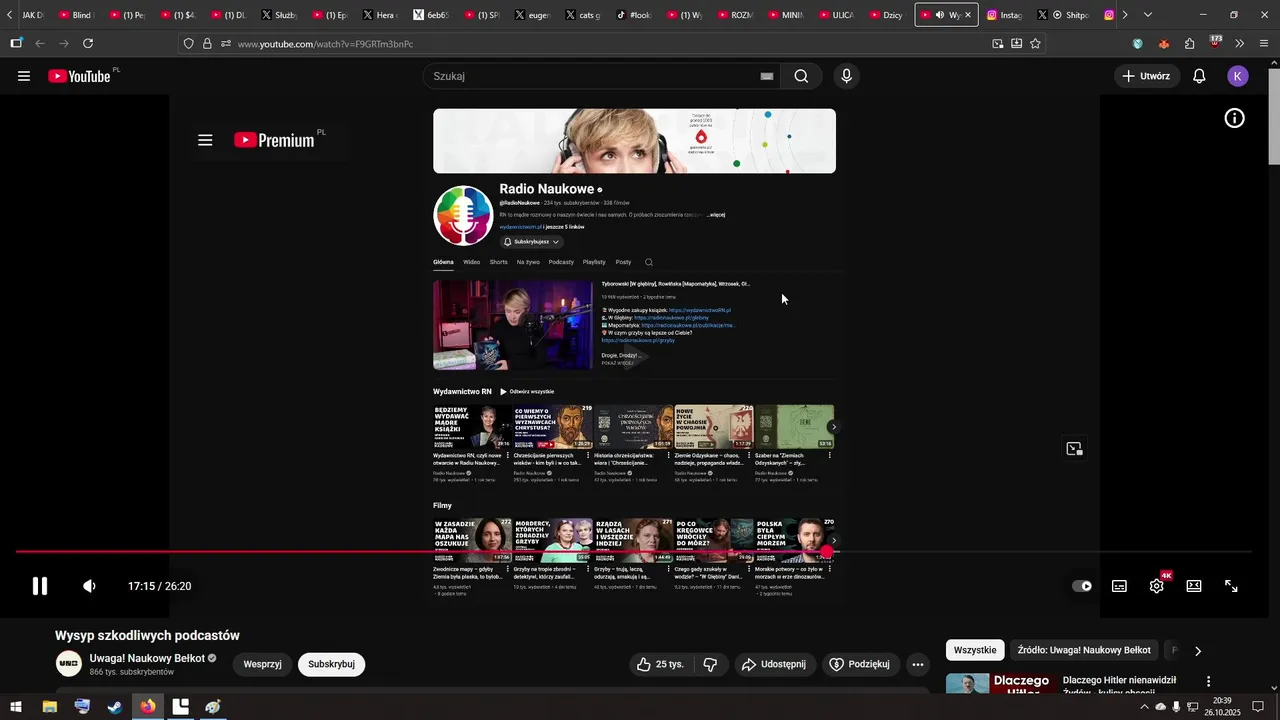The image size is (1280, 720).
Task: Open the Uwaga! Naukowy Bełkot channel name
Action: (x=147, y=658)
